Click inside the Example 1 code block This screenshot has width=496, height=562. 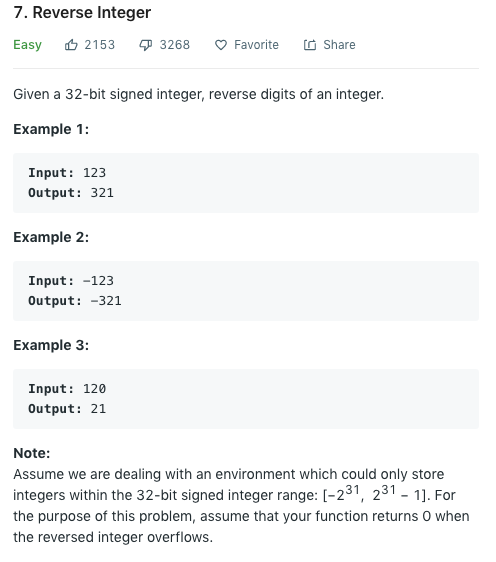[x=246, y=183]
